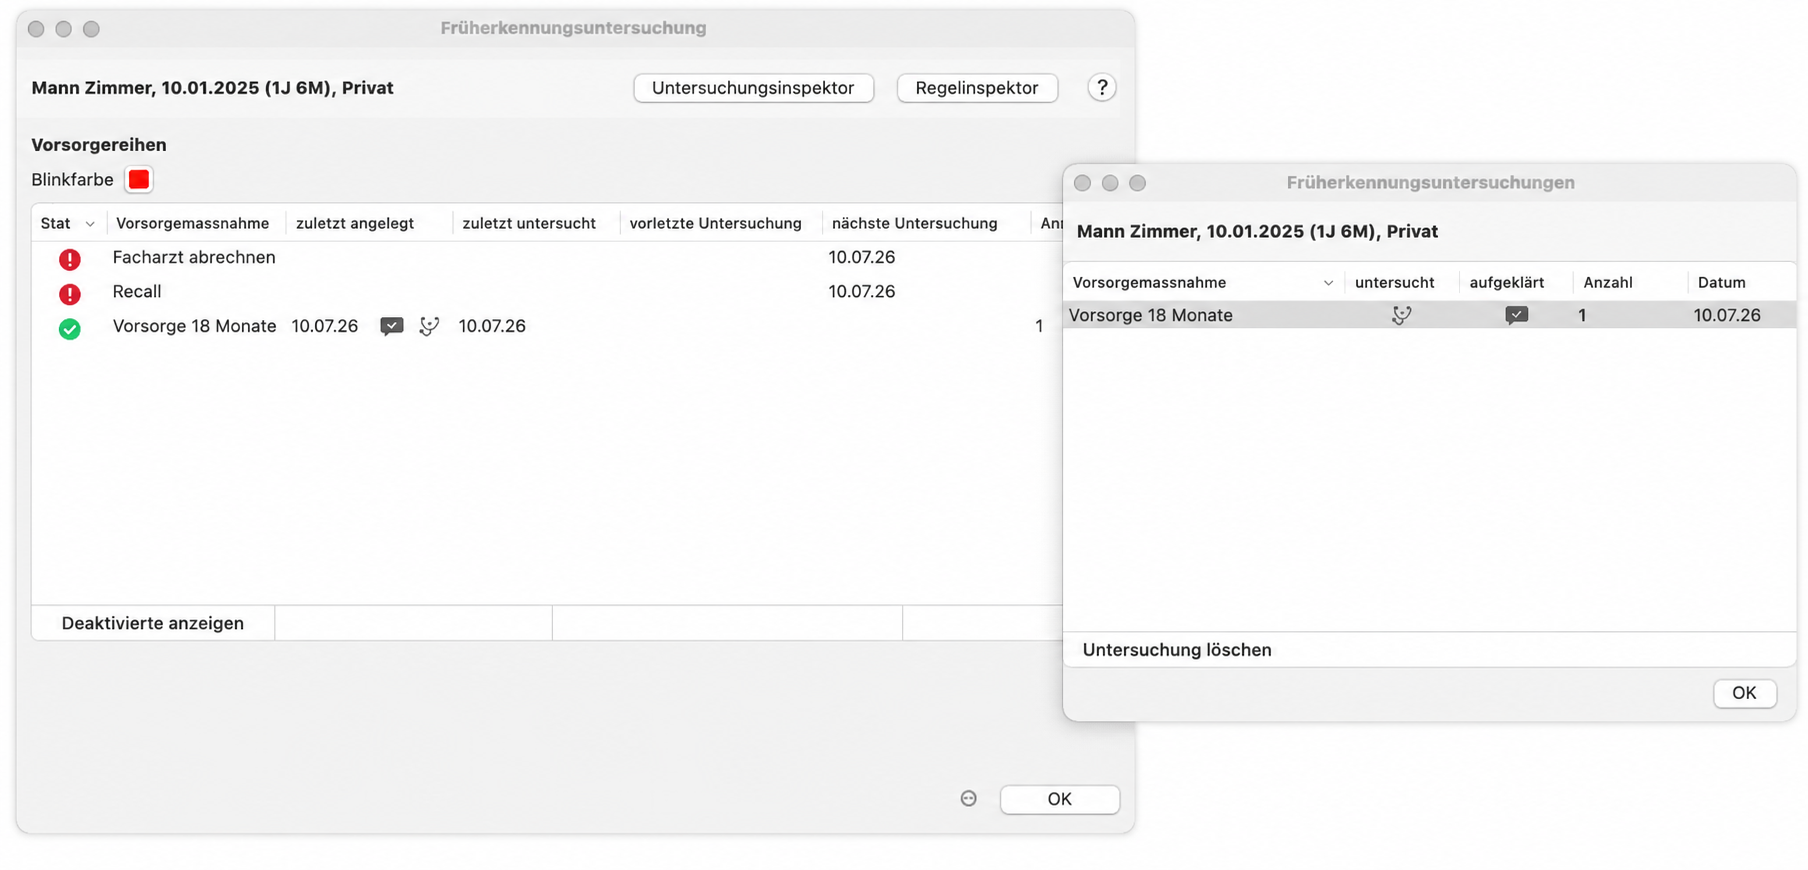Click red alert icon beside Recall
Screen dimensions: 1808x870
click(x=69, y=294)
